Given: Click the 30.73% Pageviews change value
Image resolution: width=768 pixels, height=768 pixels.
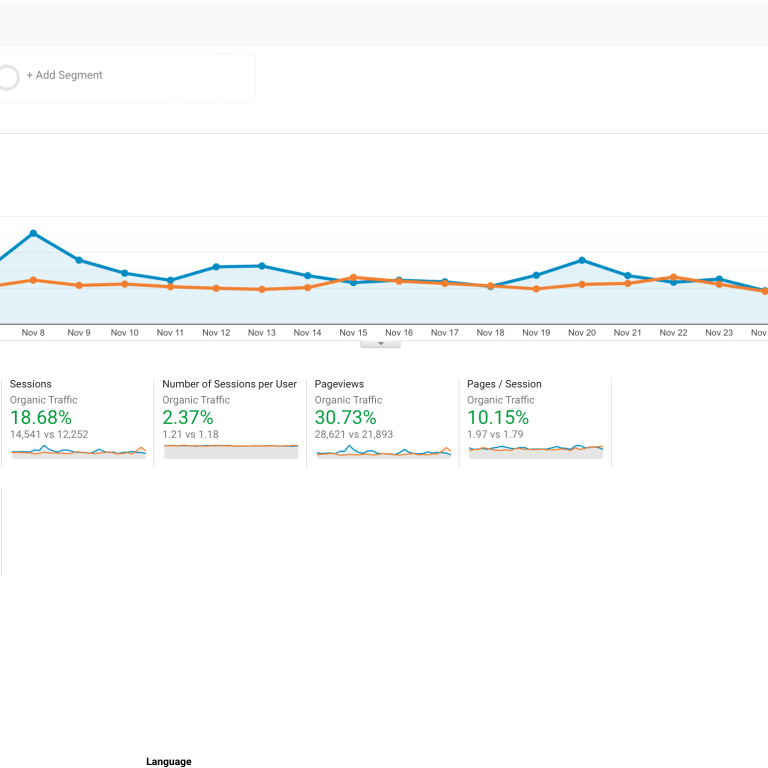Looking at the screenshot, I should (x=345, y=418).
